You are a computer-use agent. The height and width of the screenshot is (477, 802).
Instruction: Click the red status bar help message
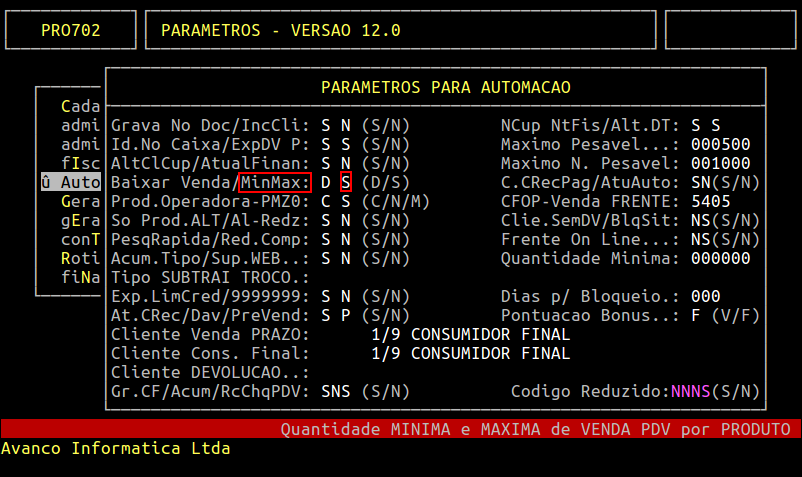pyautogui.click(x=535, y=429)
